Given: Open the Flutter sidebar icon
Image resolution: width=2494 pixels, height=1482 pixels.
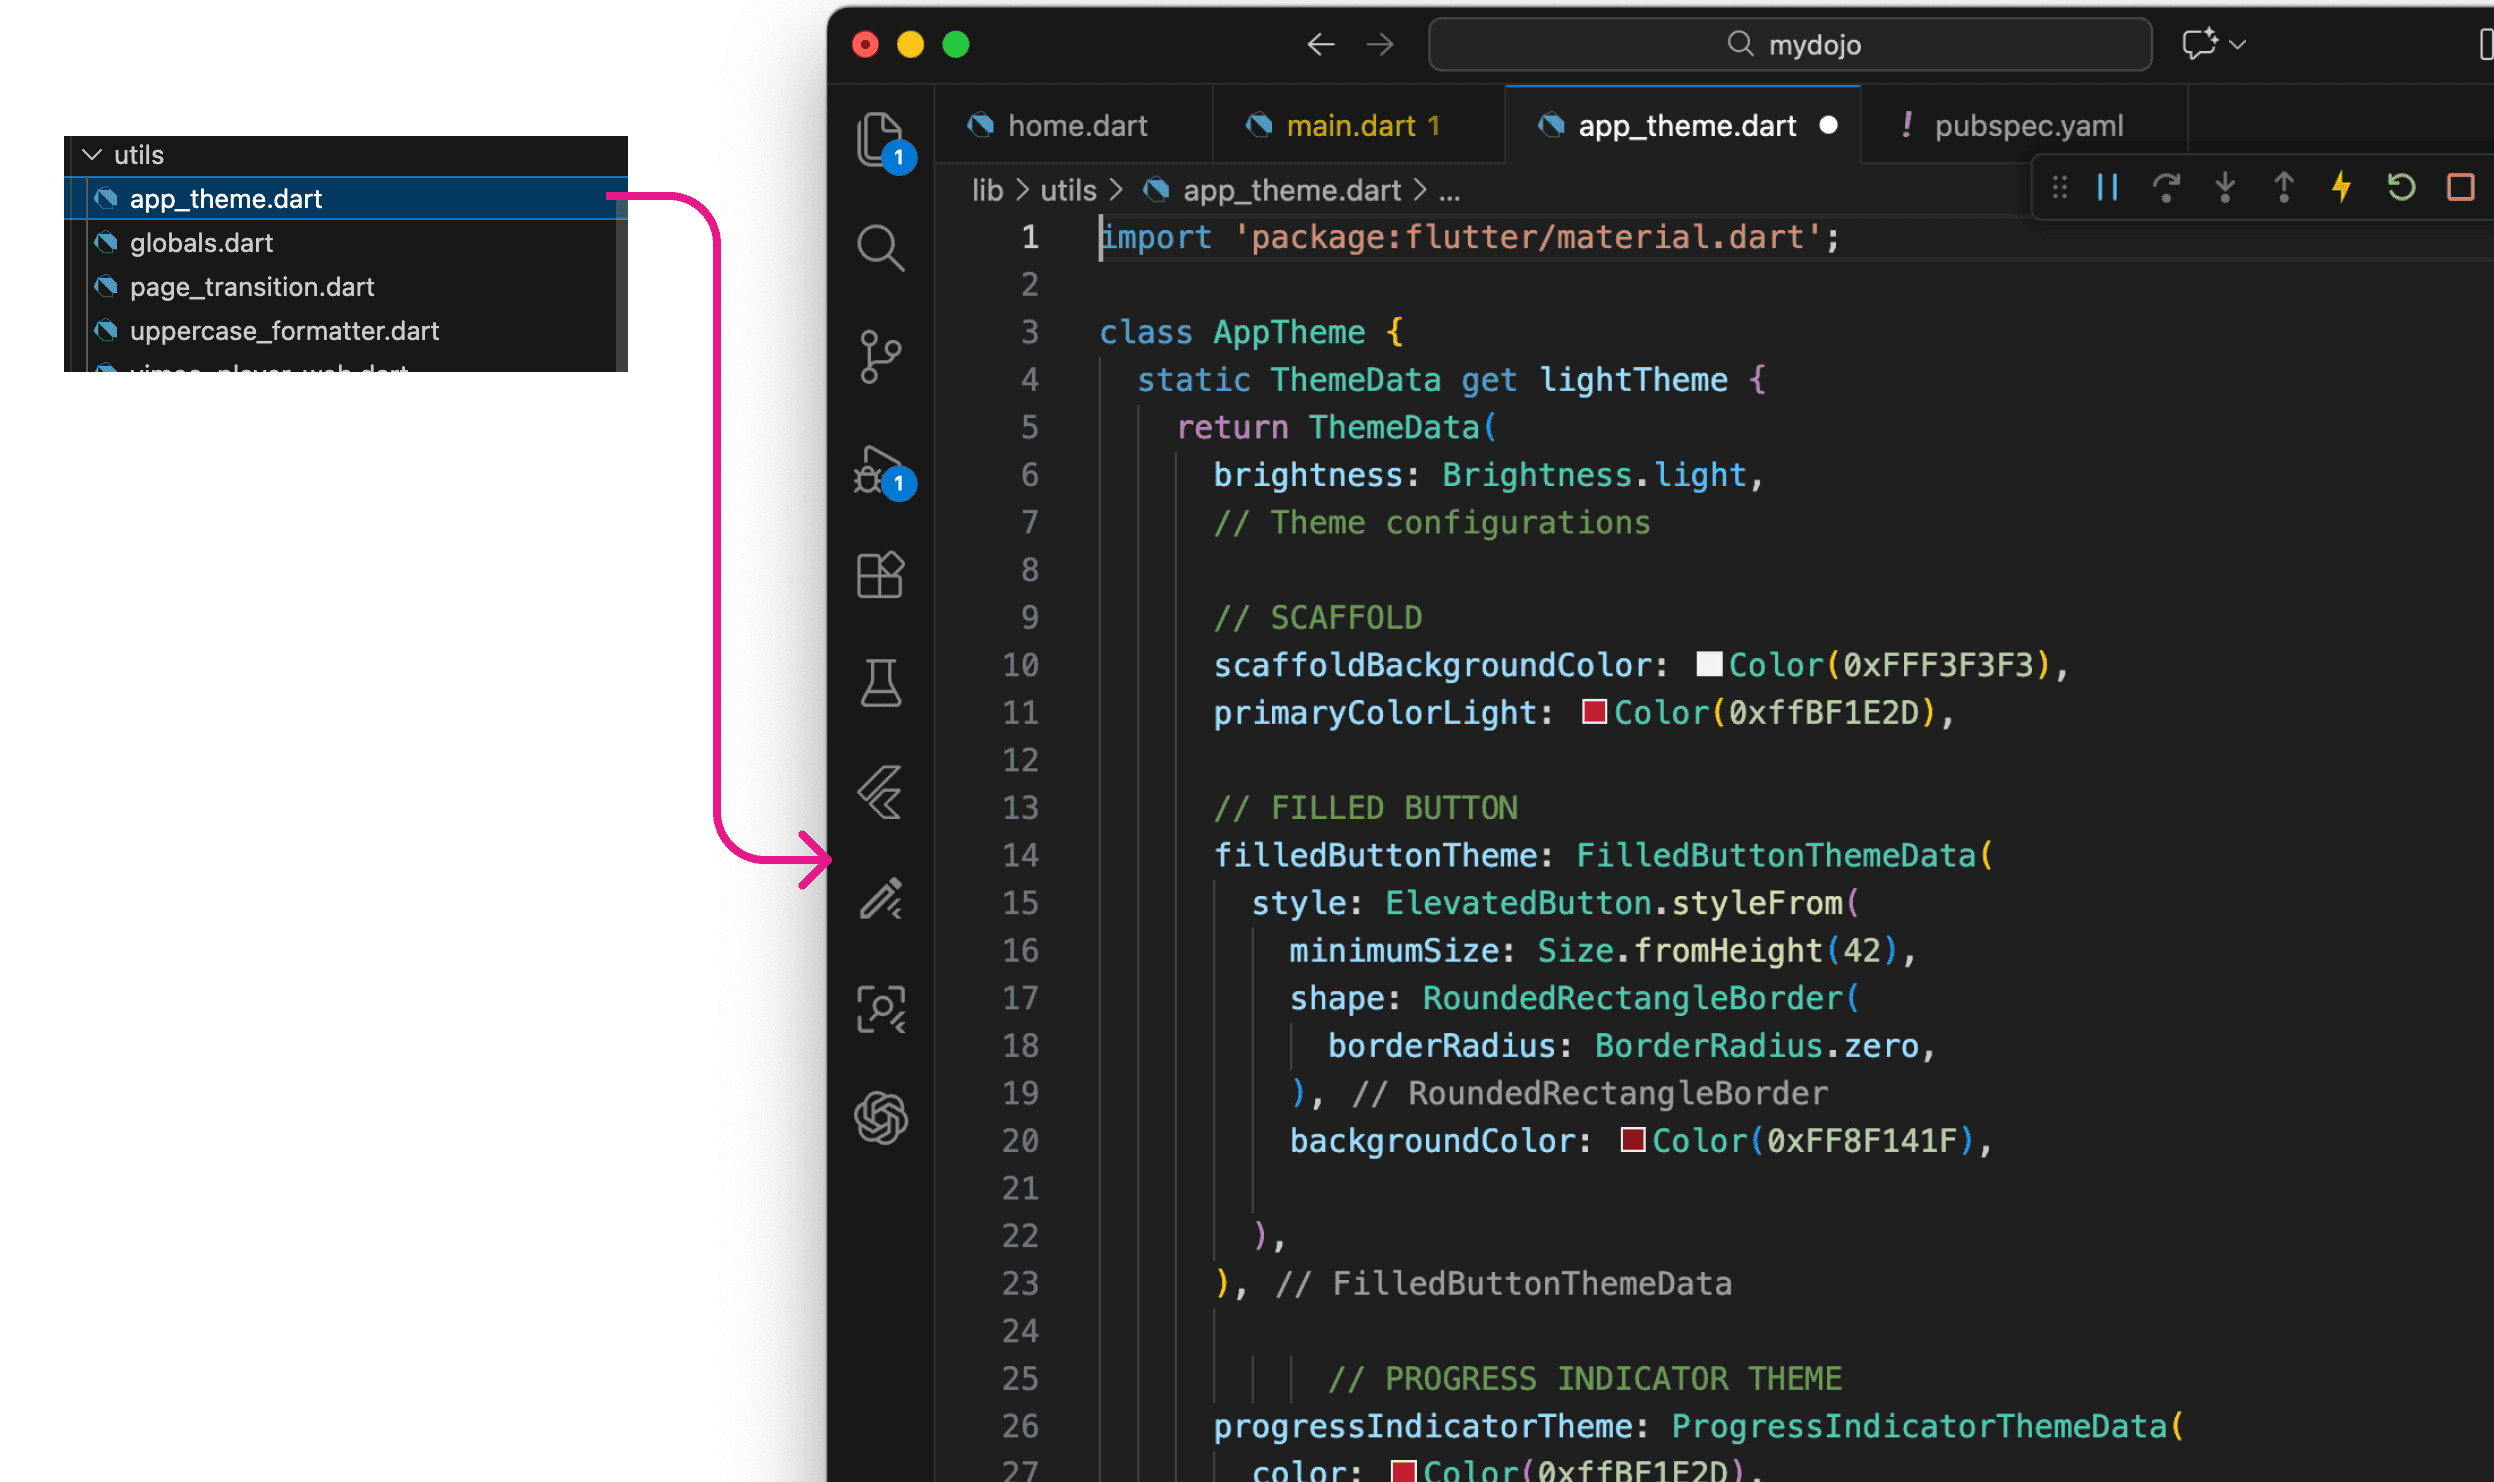Looking at the screenshot, I should point(880,792).
